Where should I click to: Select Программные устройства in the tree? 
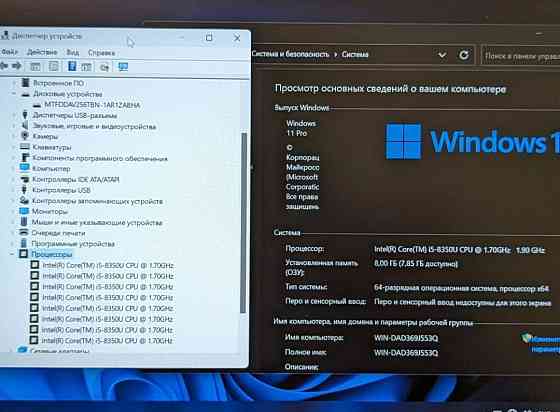(73, 243)
